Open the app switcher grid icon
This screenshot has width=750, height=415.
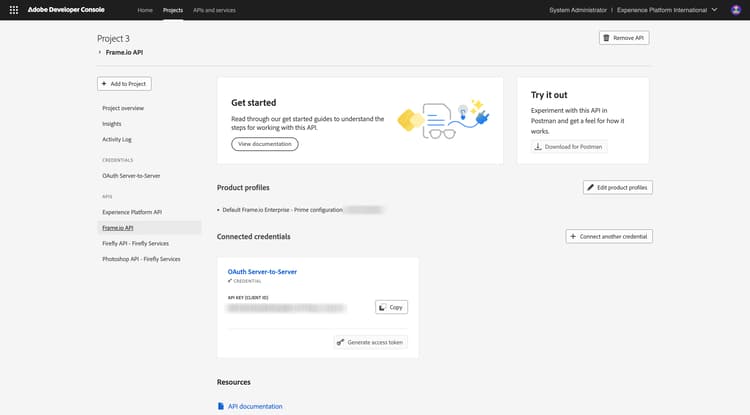coord(14,10)
